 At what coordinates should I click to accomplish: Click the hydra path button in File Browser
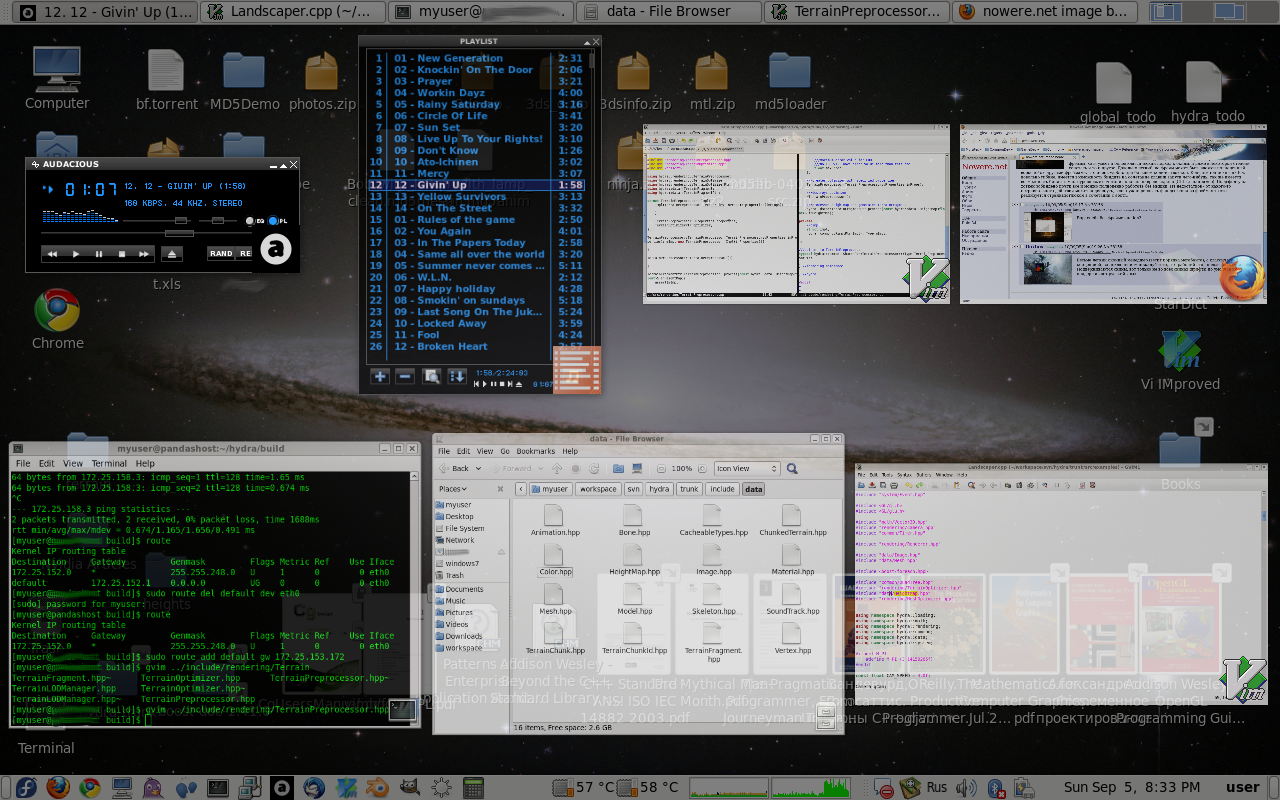pos(659,489)
